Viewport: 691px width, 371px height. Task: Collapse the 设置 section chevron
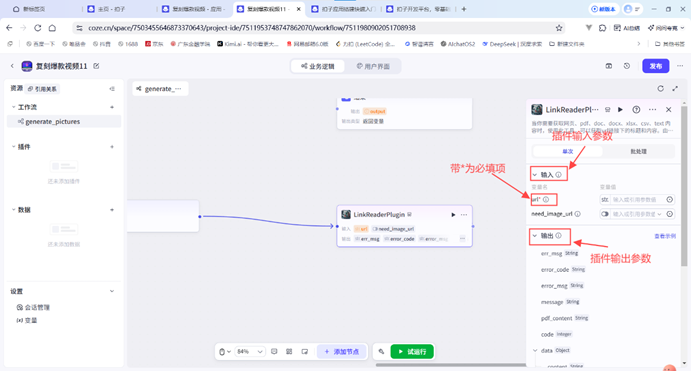pos(112,291)
